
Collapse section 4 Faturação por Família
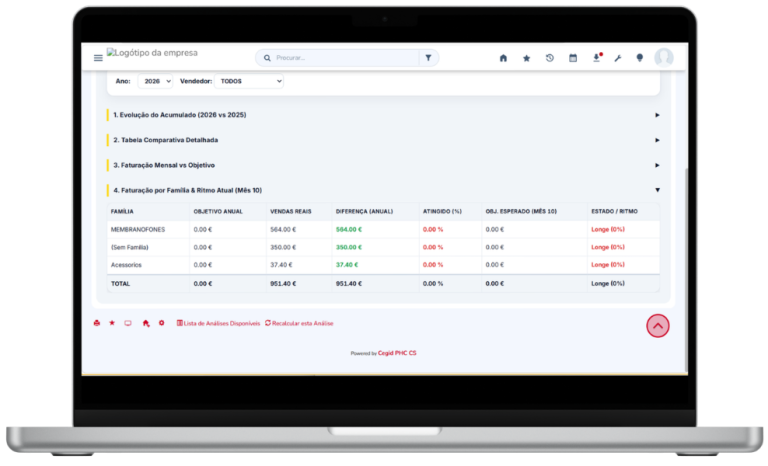(x=383, y=190)
